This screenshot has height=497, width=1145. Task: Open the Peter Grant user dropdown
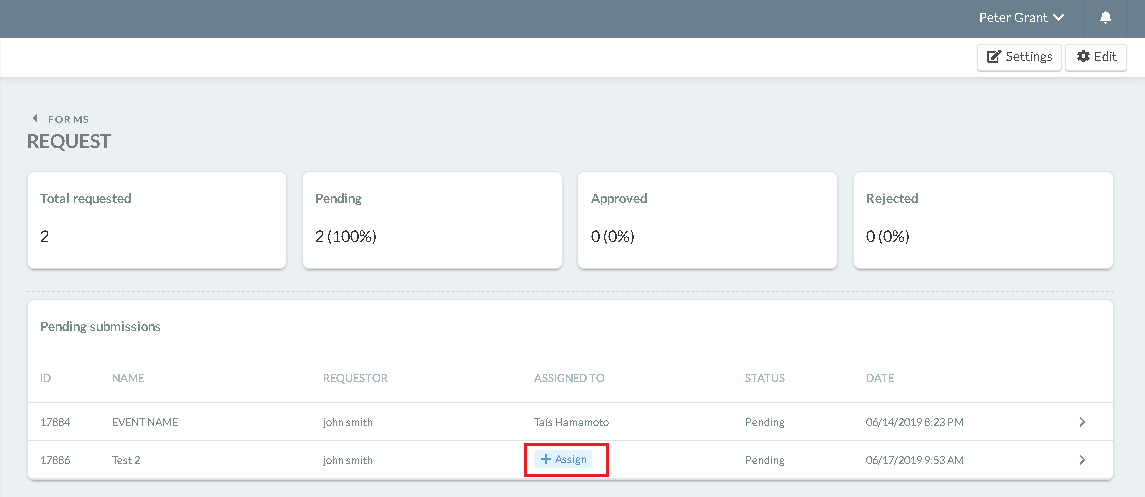1021,18
